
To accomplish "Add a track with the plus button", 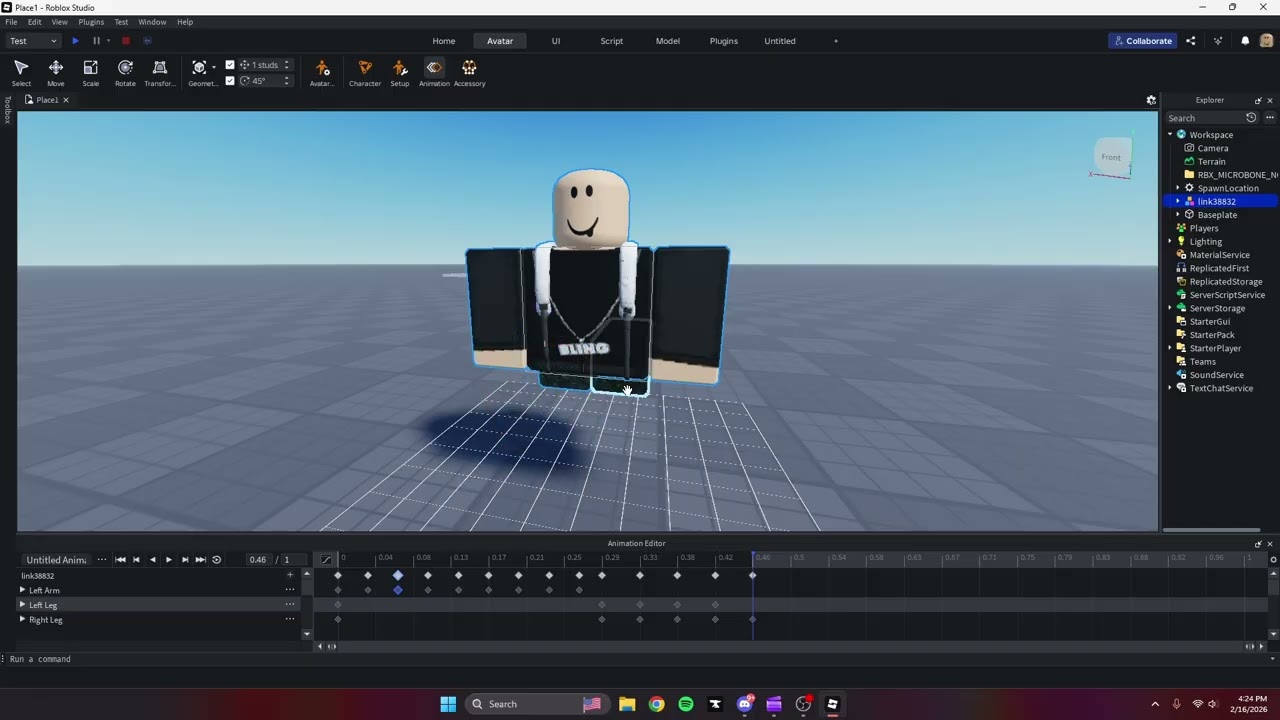I will (290, 575).
